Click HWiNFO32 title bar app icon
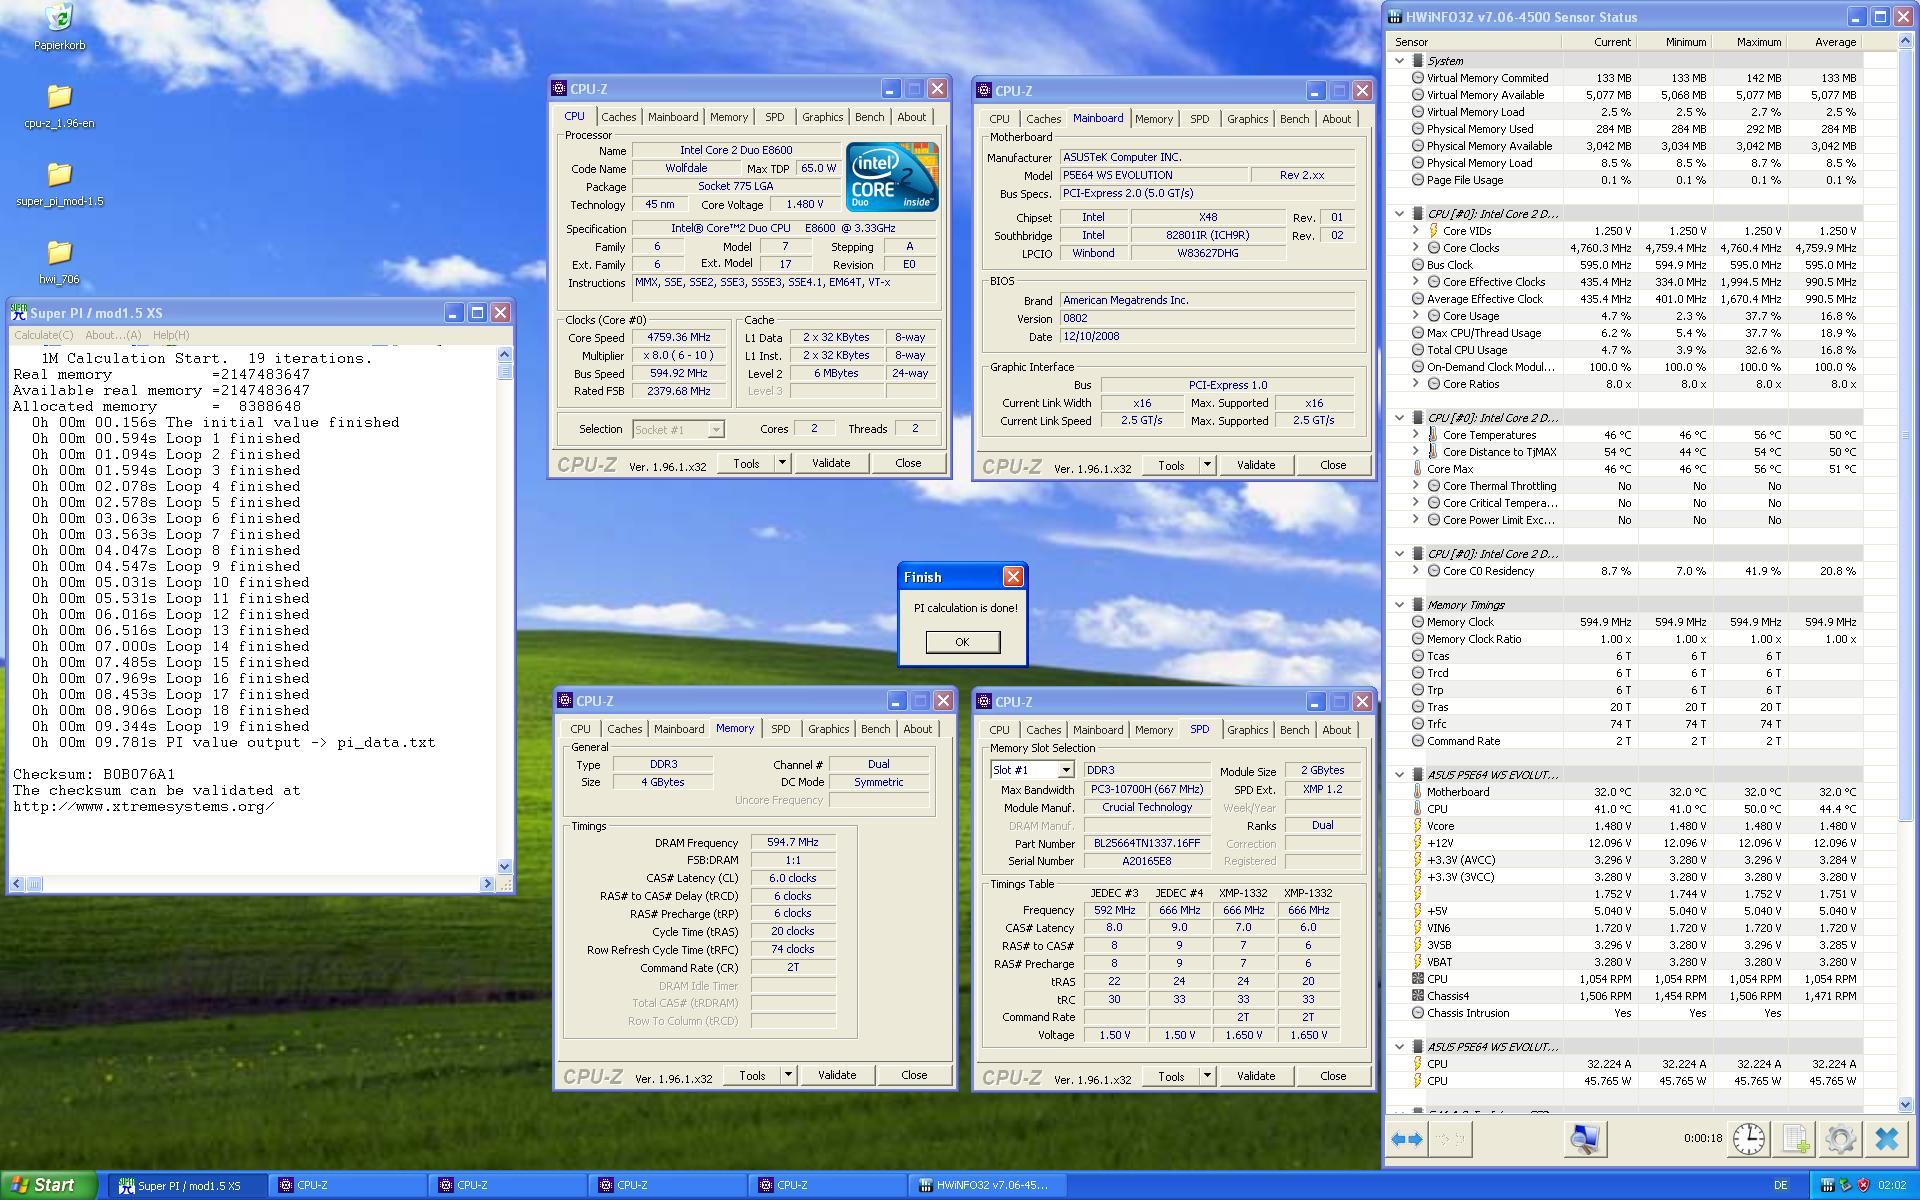 pyautogui.click(x=1395, y=17)
